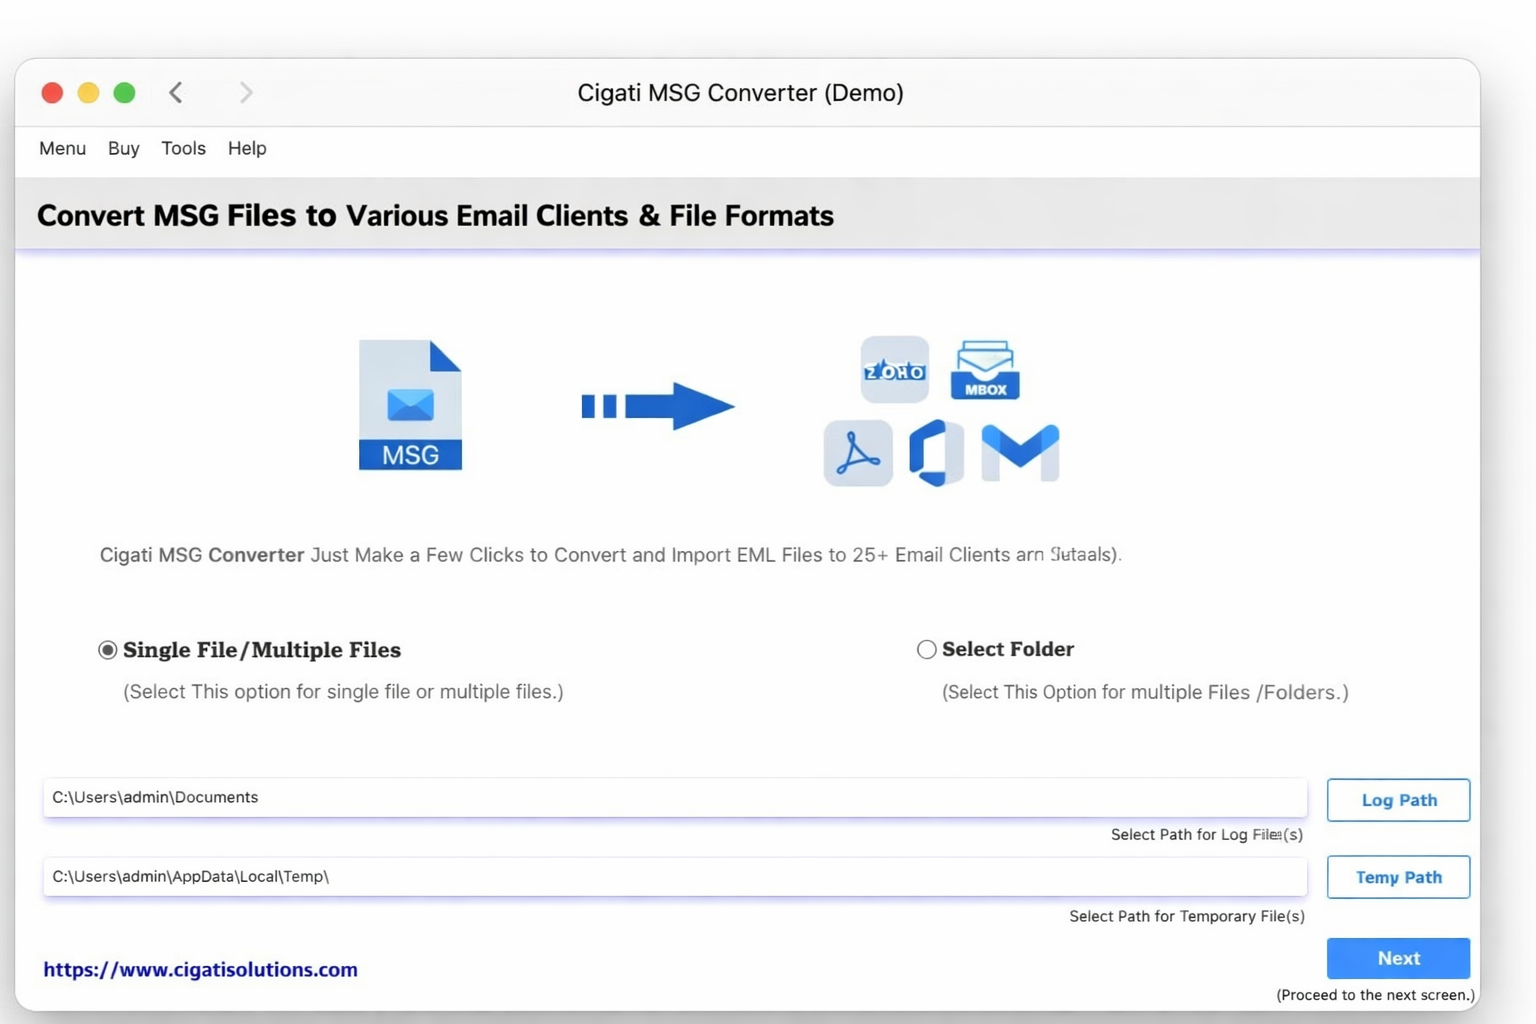Click the blue conversion arrow icon
The image size is (1536, 1024).
[658, 406]
